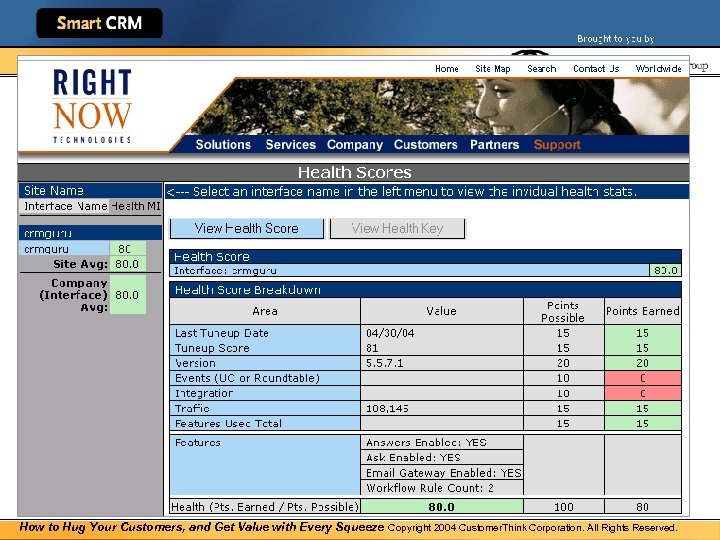The image size is (720, 540).
Task: Click the 108,145 traffic value
Action: (387, 408)
